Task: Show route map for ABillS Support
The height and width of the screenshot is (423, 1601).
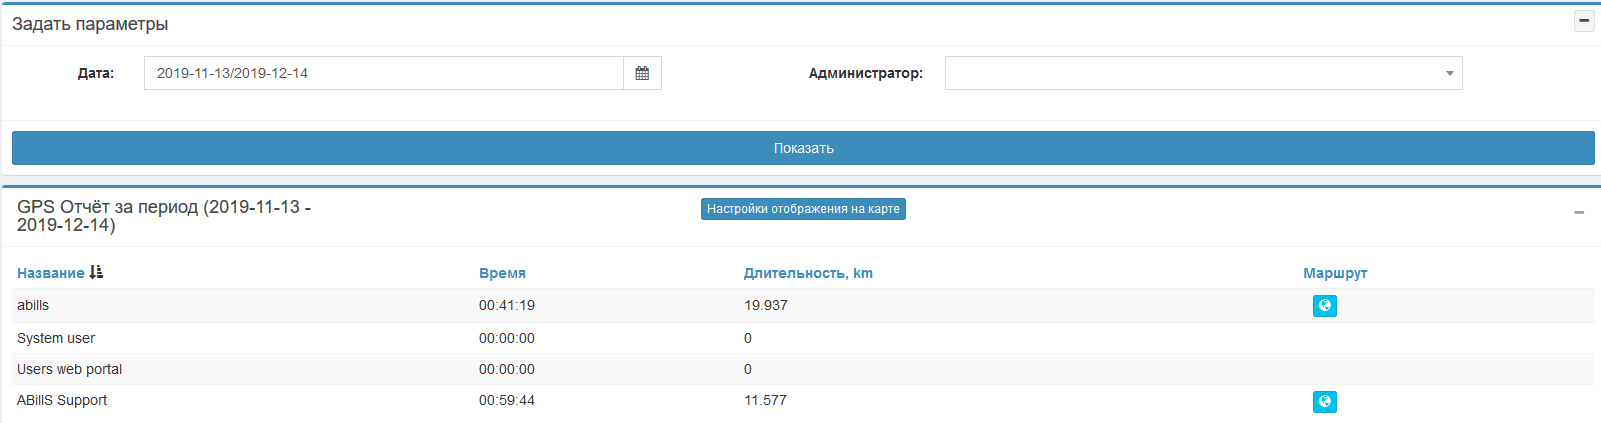Action: coord(1324,402)
